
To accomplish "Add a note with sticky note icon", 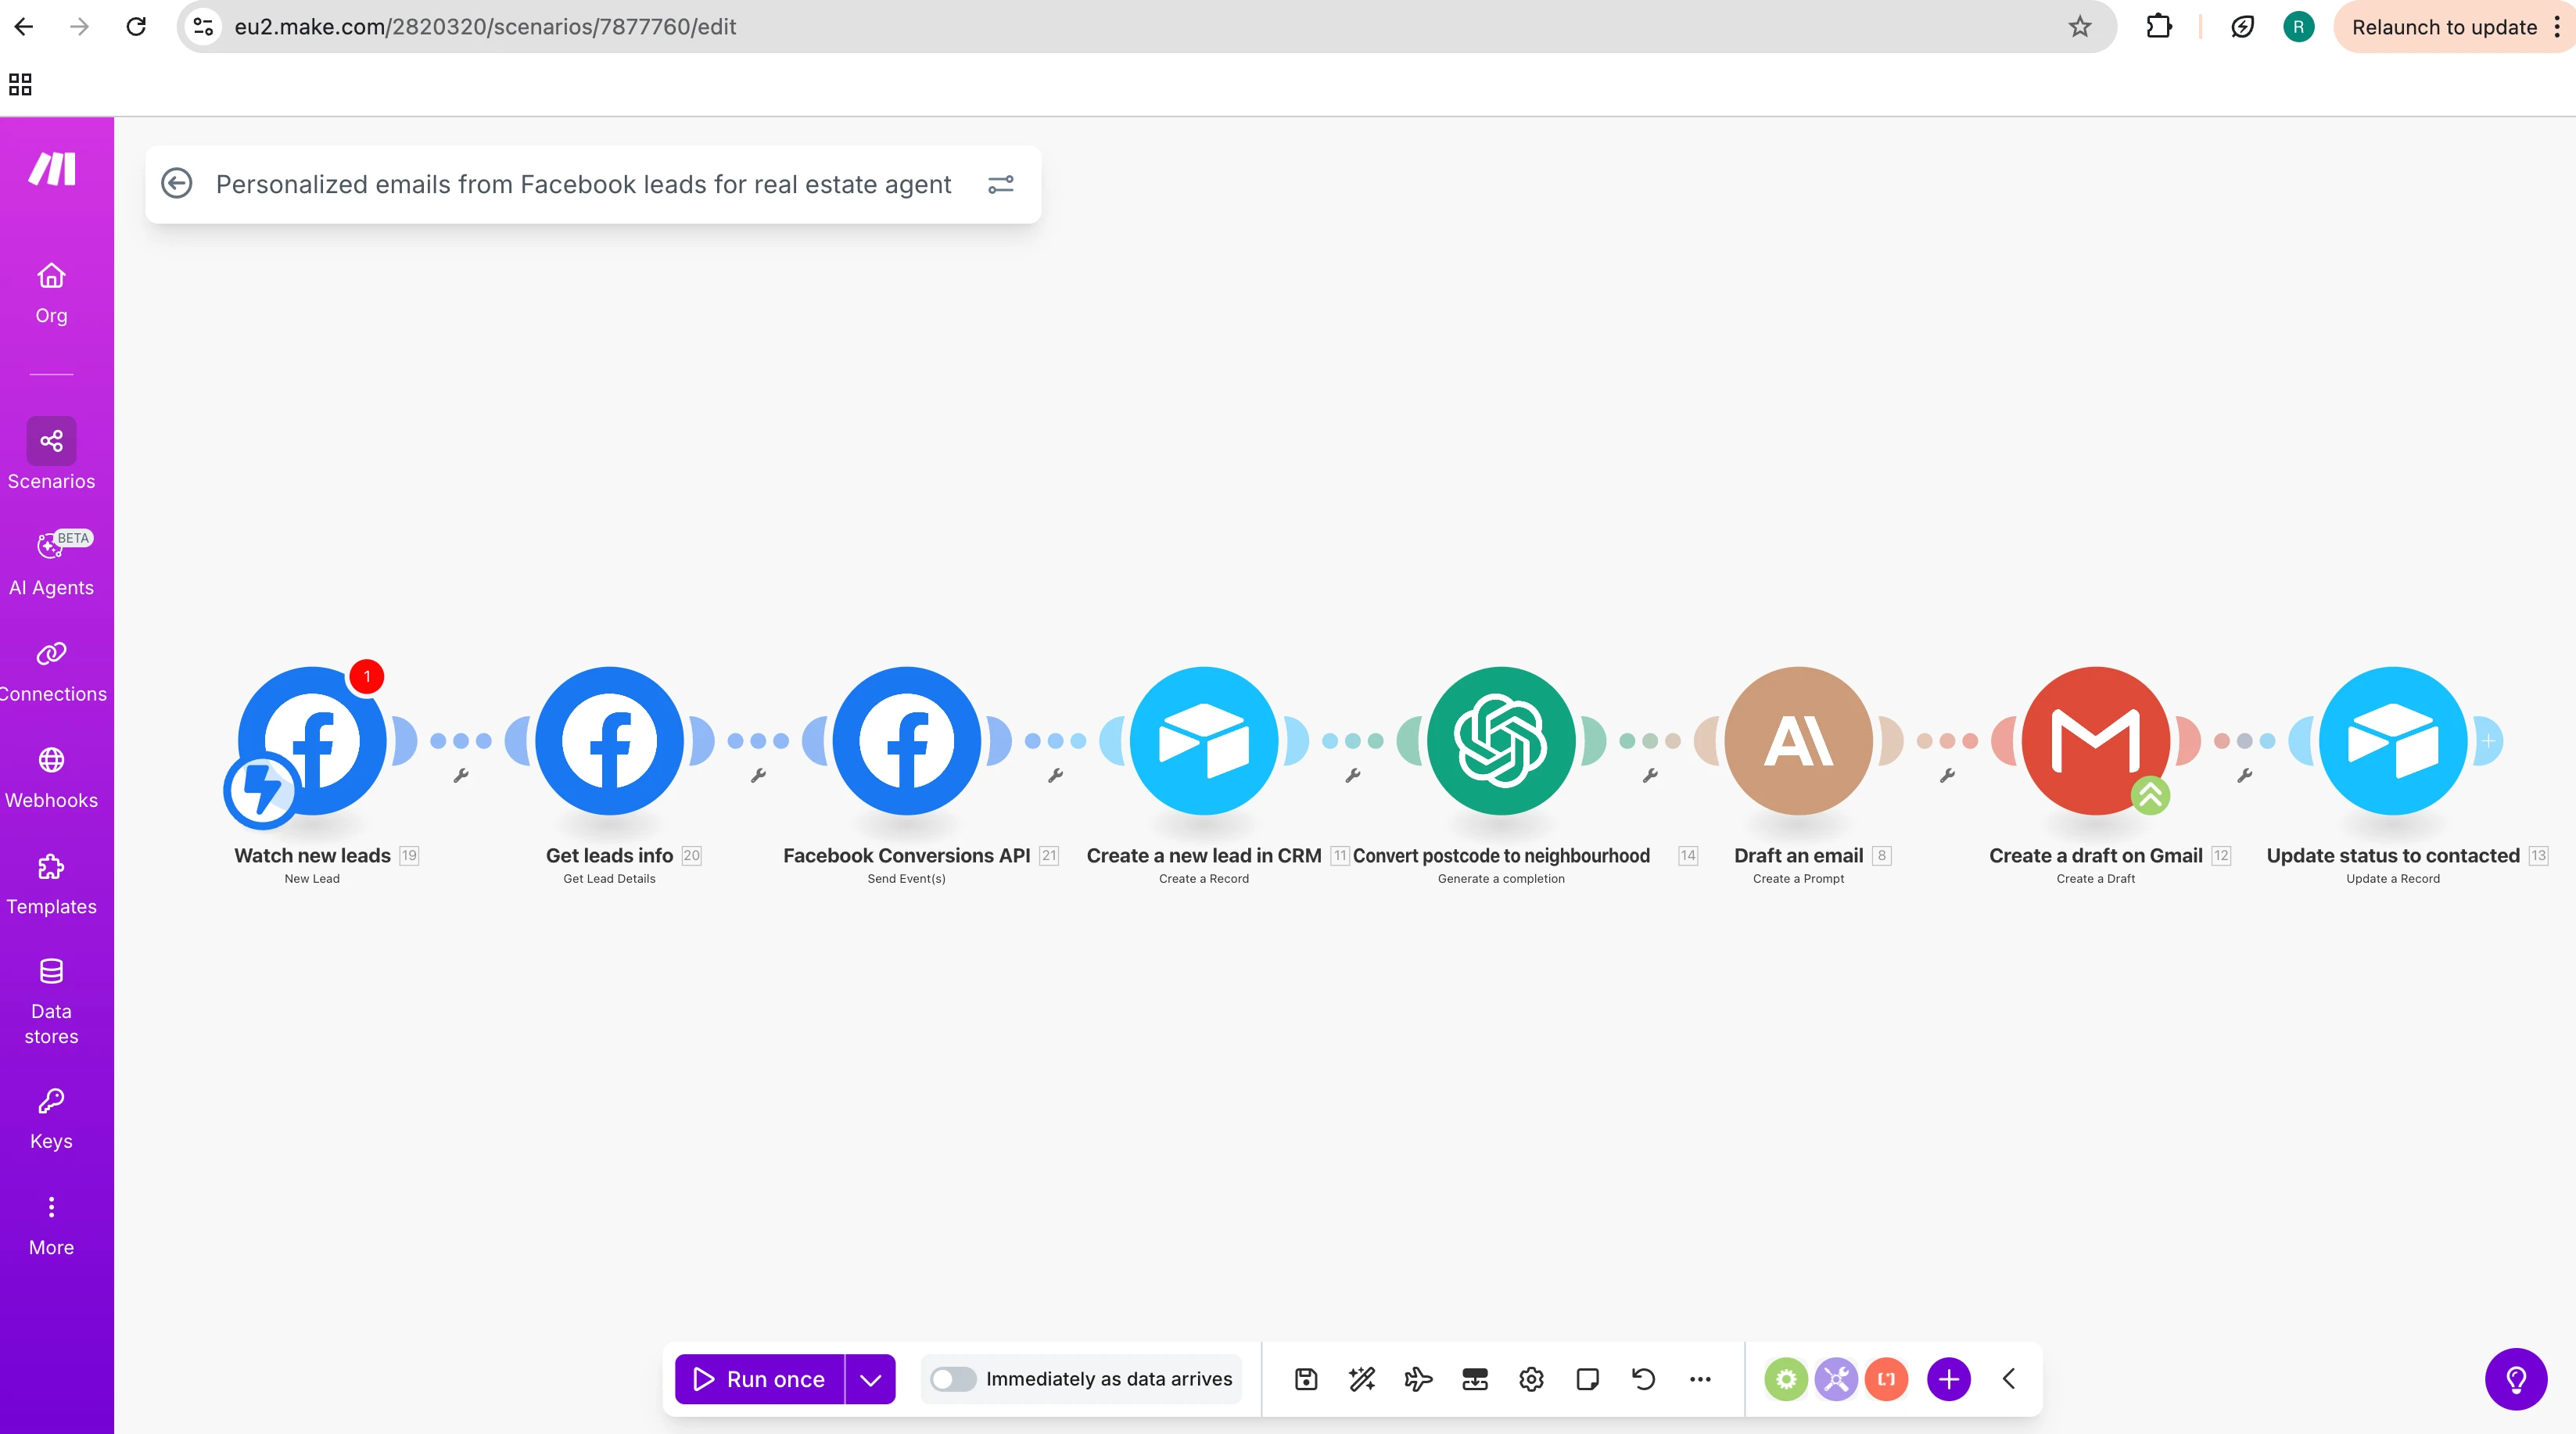I will coord(1587,1379).
